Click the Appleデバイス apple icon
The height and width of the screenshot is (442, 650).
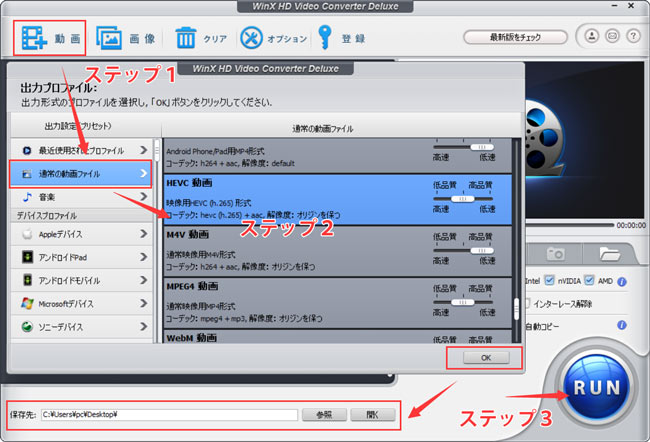tap(27, 234)
